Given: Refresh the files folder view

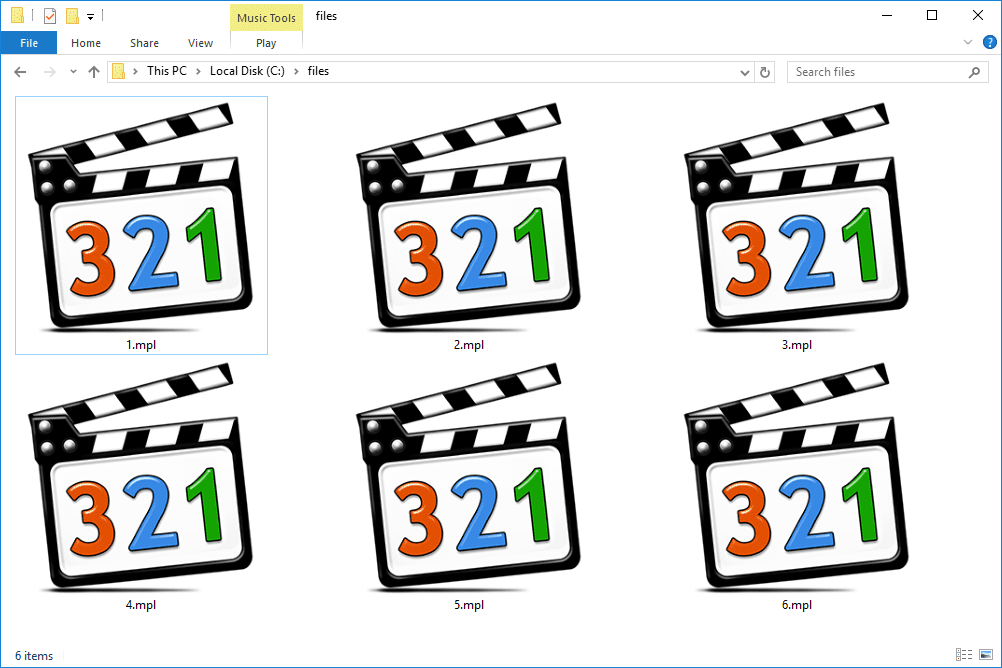Looking at the screenshot, I should click(765, 72).
